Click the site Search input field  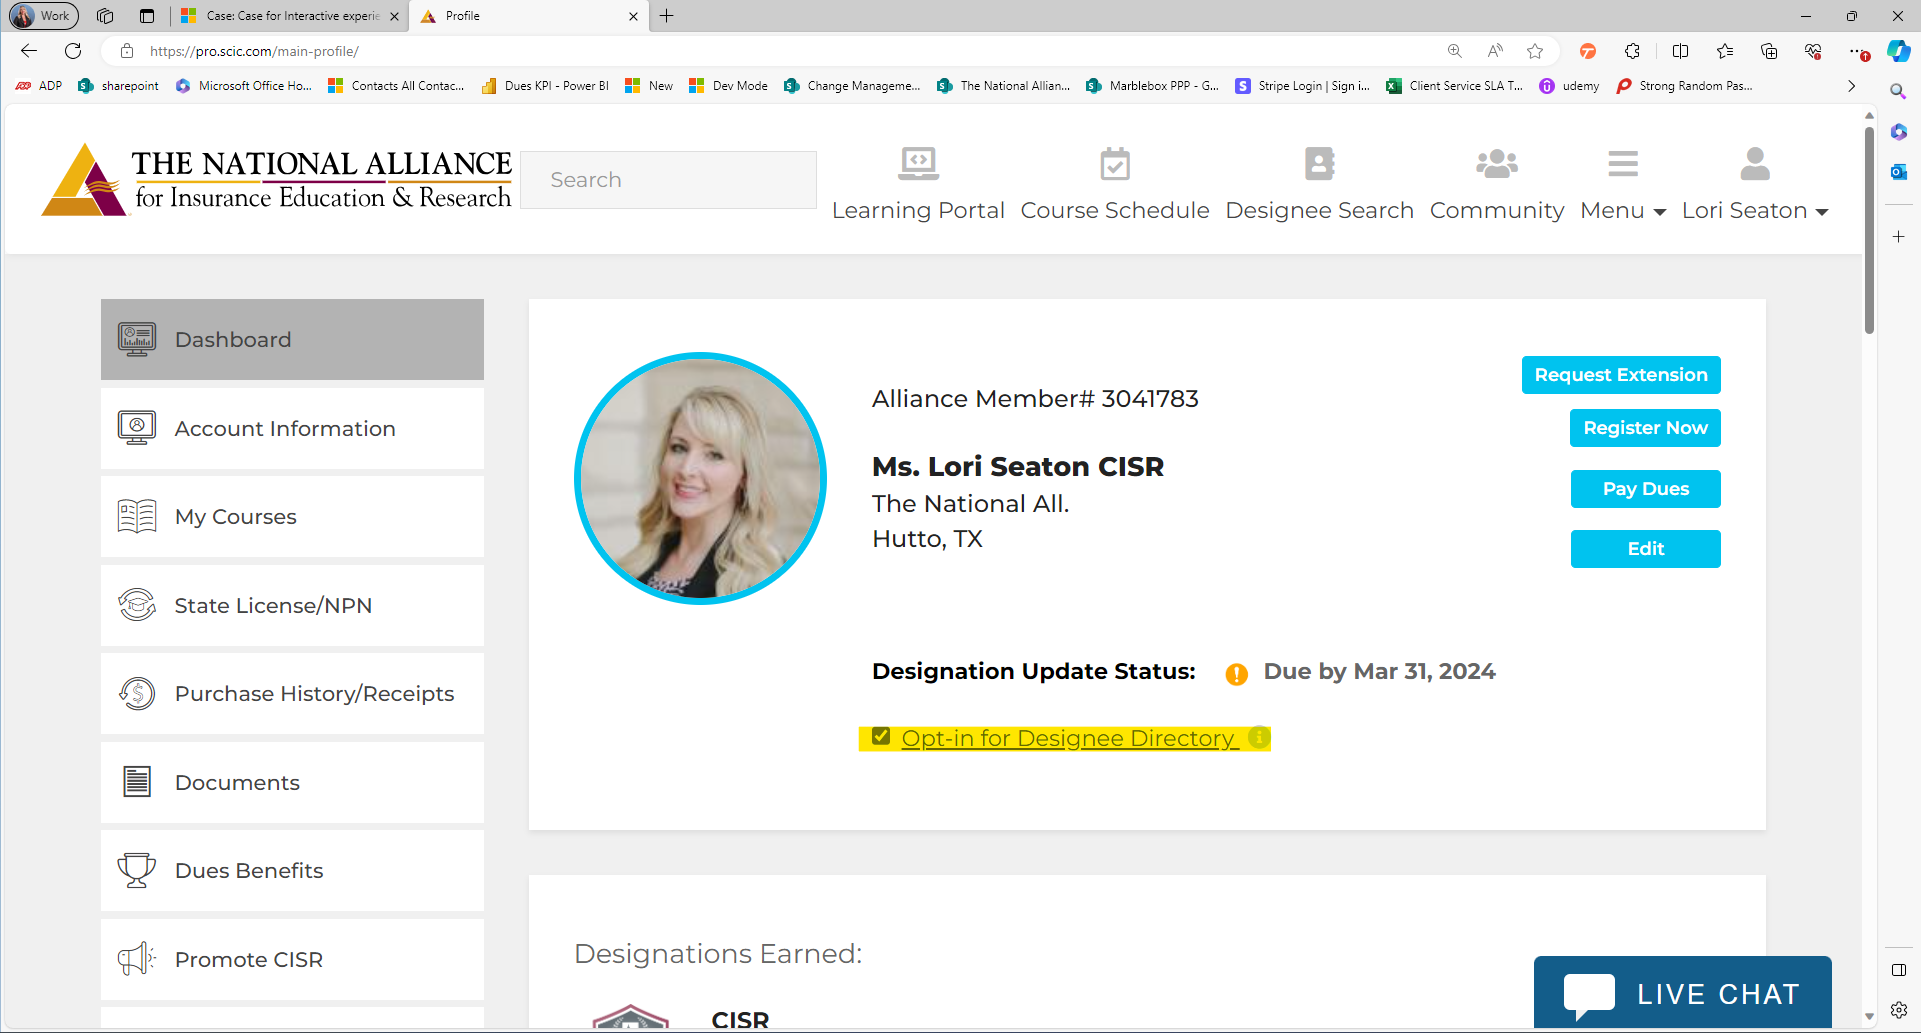[x=668, y=180]
